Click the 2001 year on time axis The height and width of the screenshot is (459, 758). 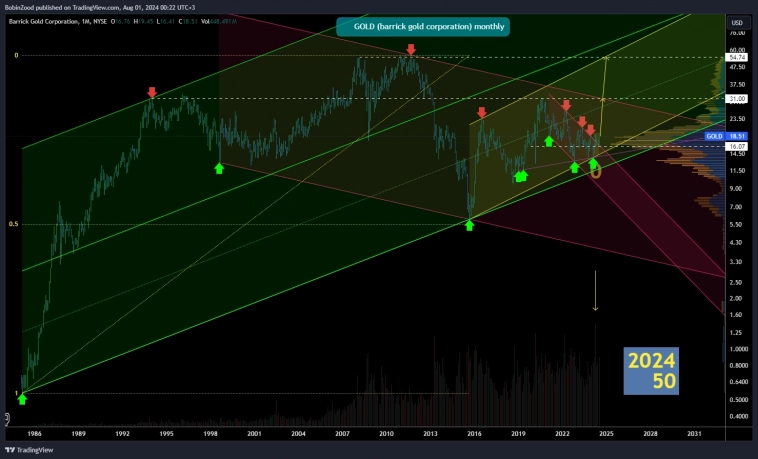tap(254, 433)
